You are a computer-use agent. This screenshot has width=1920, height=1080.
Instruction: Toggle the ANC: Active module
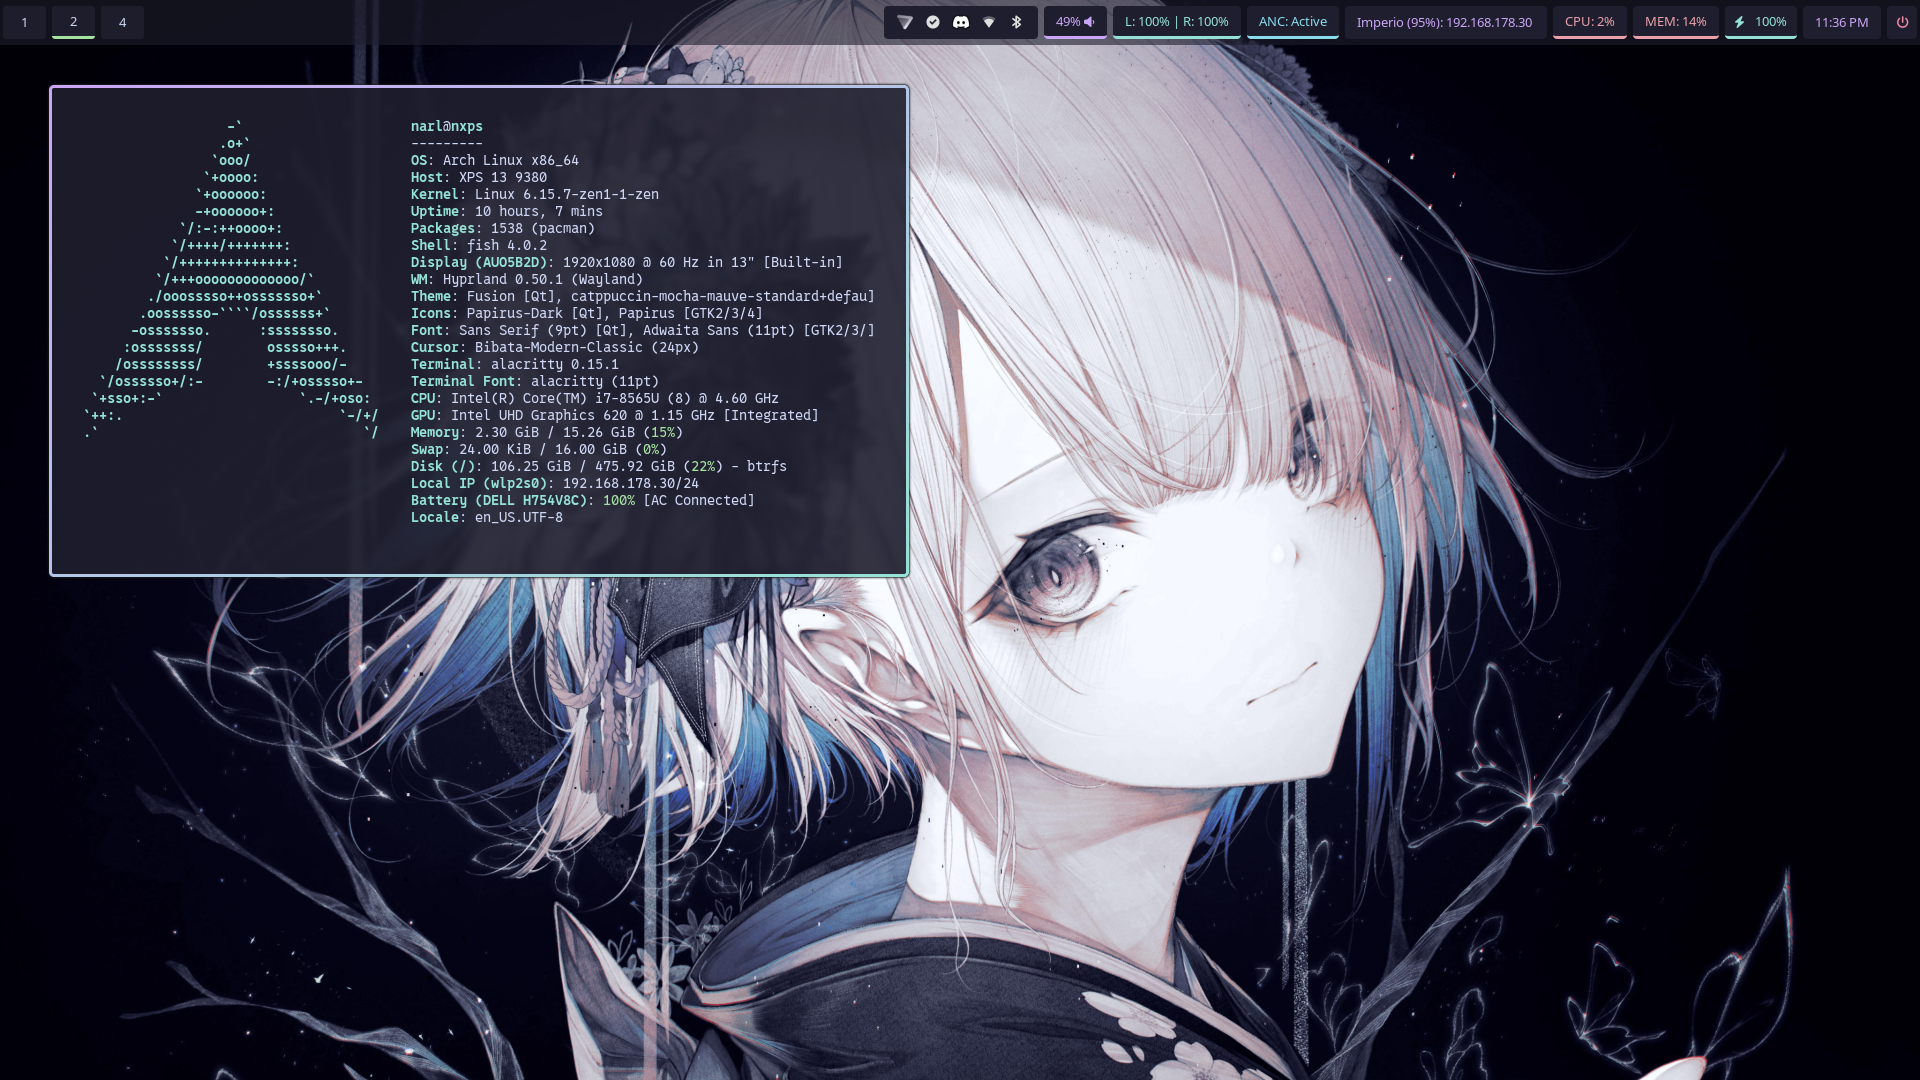(1292, 22)
